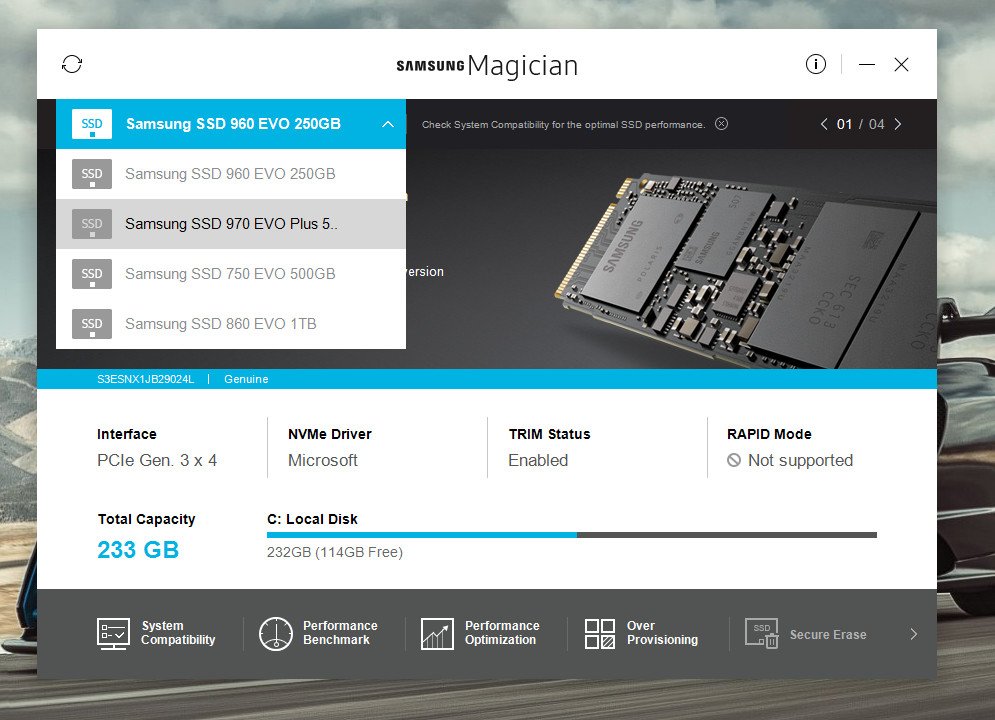The height and width of the screenshot is (720, 995).
Task: Select the Secure Erase icon
Action: pos(761,634)
